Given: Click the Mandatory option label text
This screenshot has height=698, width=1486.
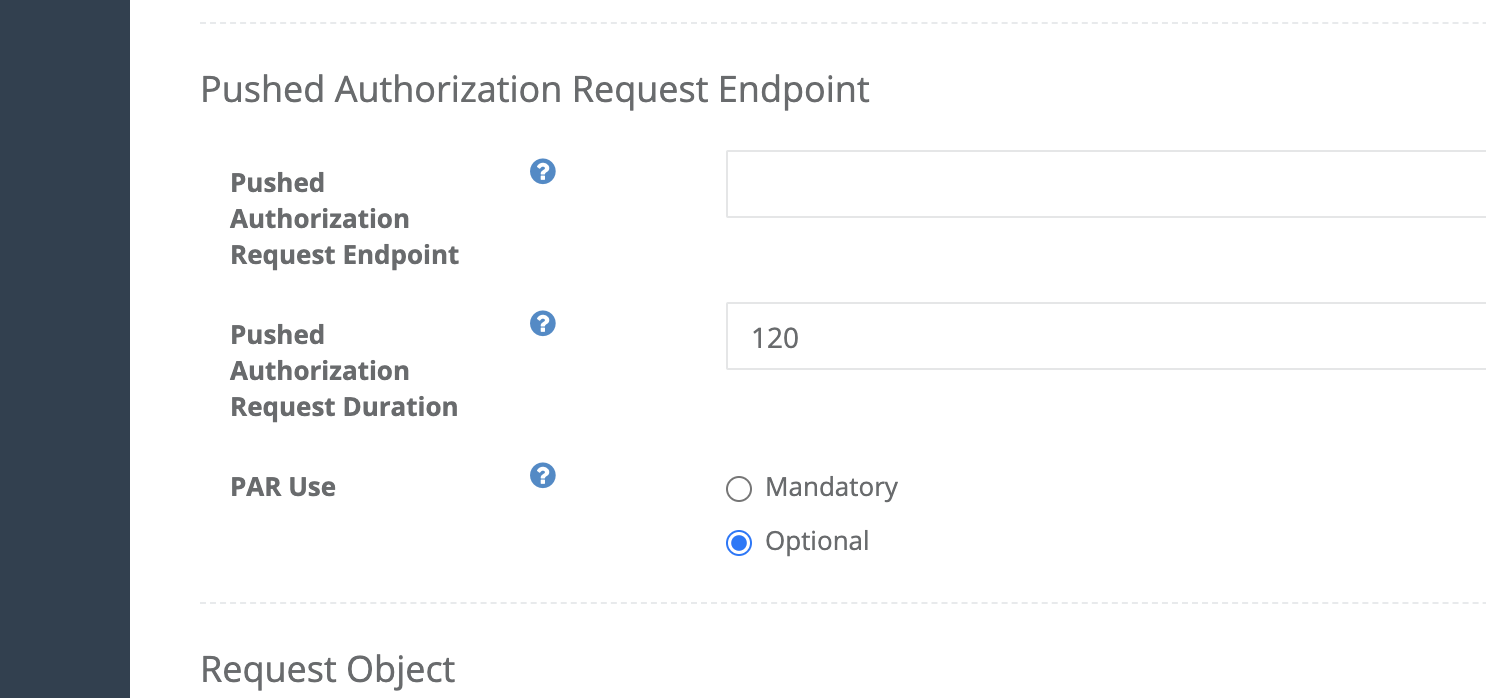Looking at the screenshot, I should click(831, 487).
